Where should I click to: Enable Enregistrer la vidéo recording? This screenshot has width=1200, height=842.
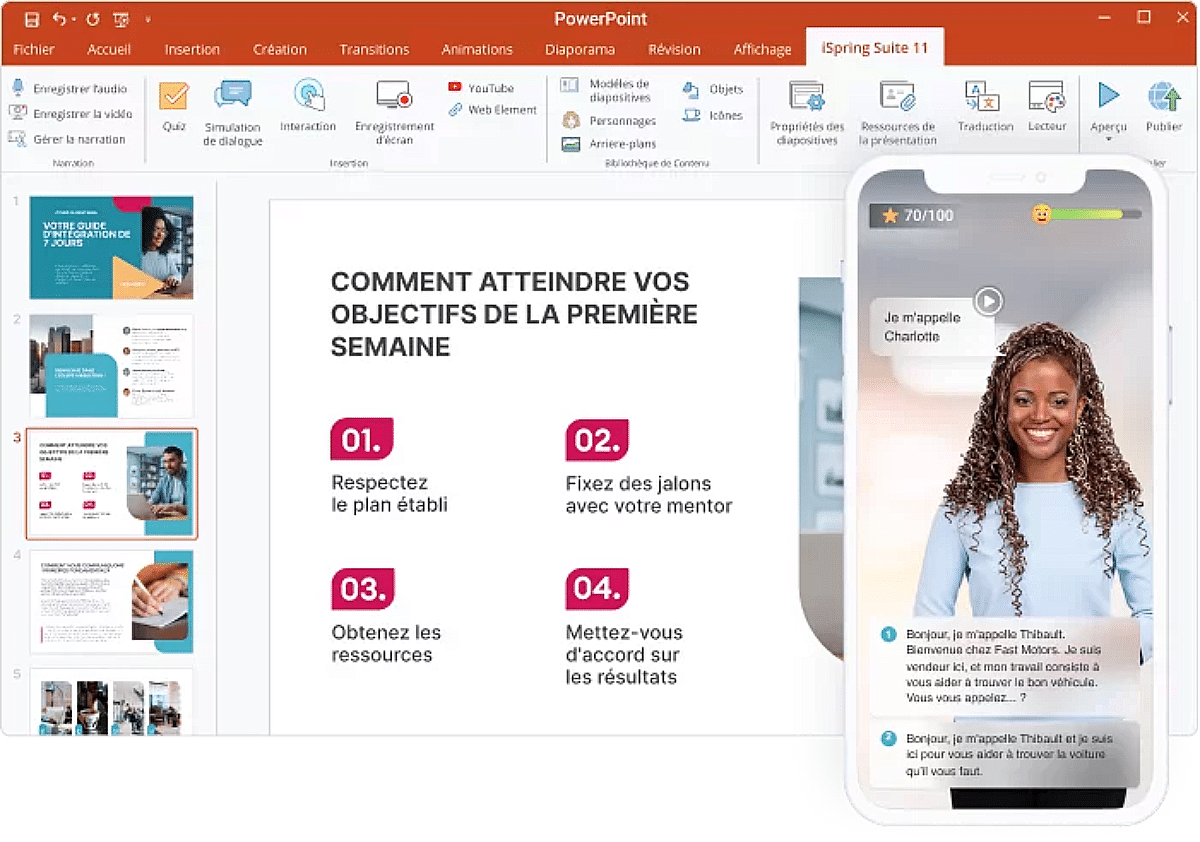[x=70, y=113]
